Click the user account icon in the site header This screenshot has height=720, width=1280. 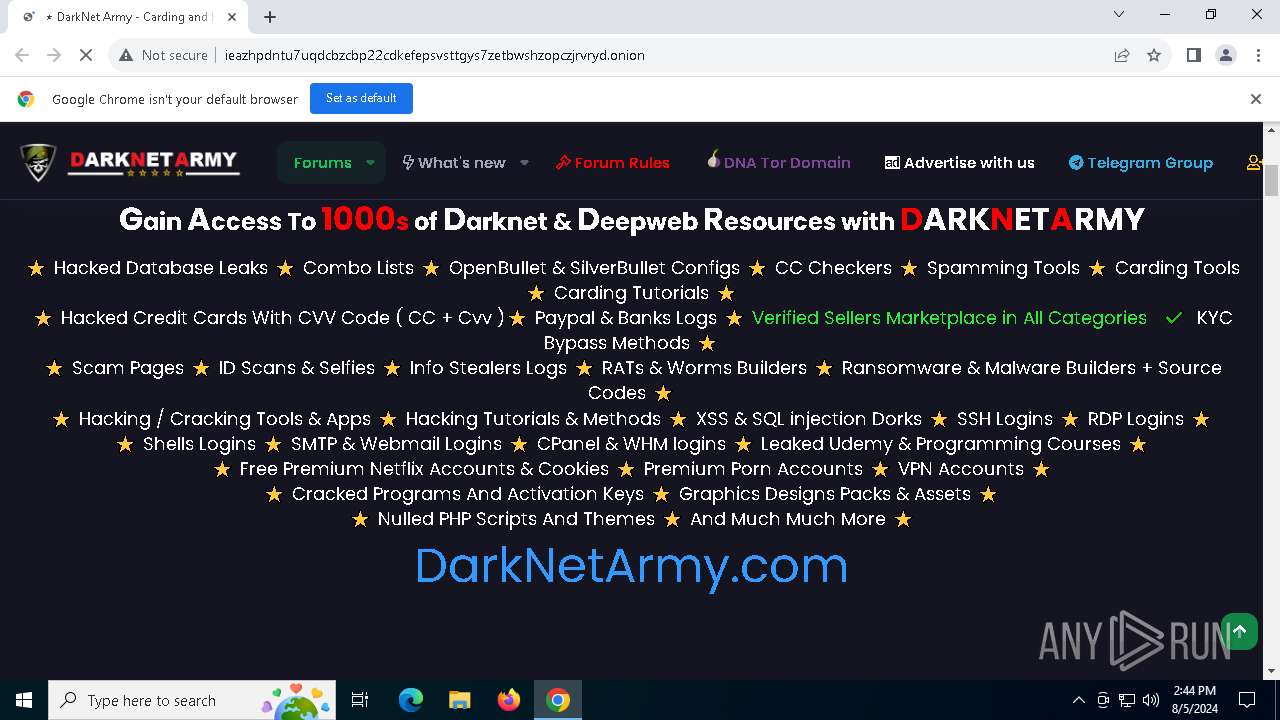pyautogui.click(x=1254, y=163)
